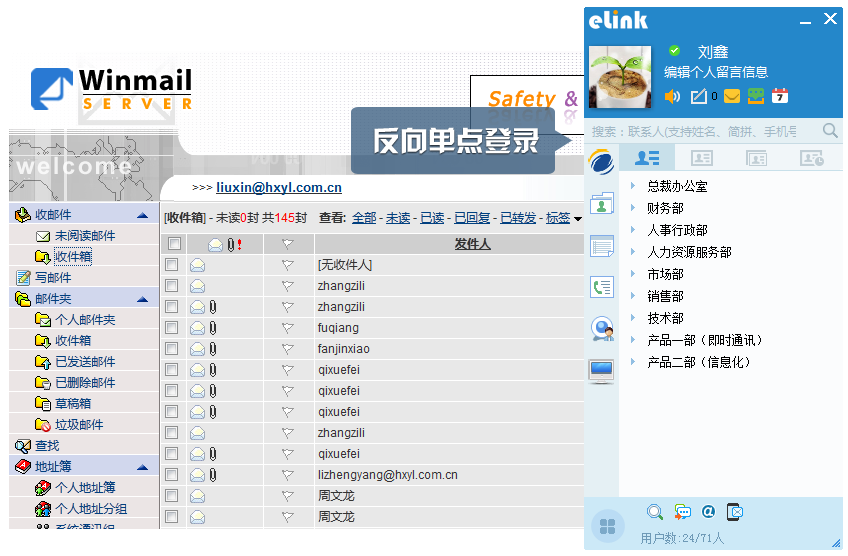Open 未阅读邮件 unread mail folder
Image resolution: width=848 pixels, height=556 pixels.
coord(85,236)
